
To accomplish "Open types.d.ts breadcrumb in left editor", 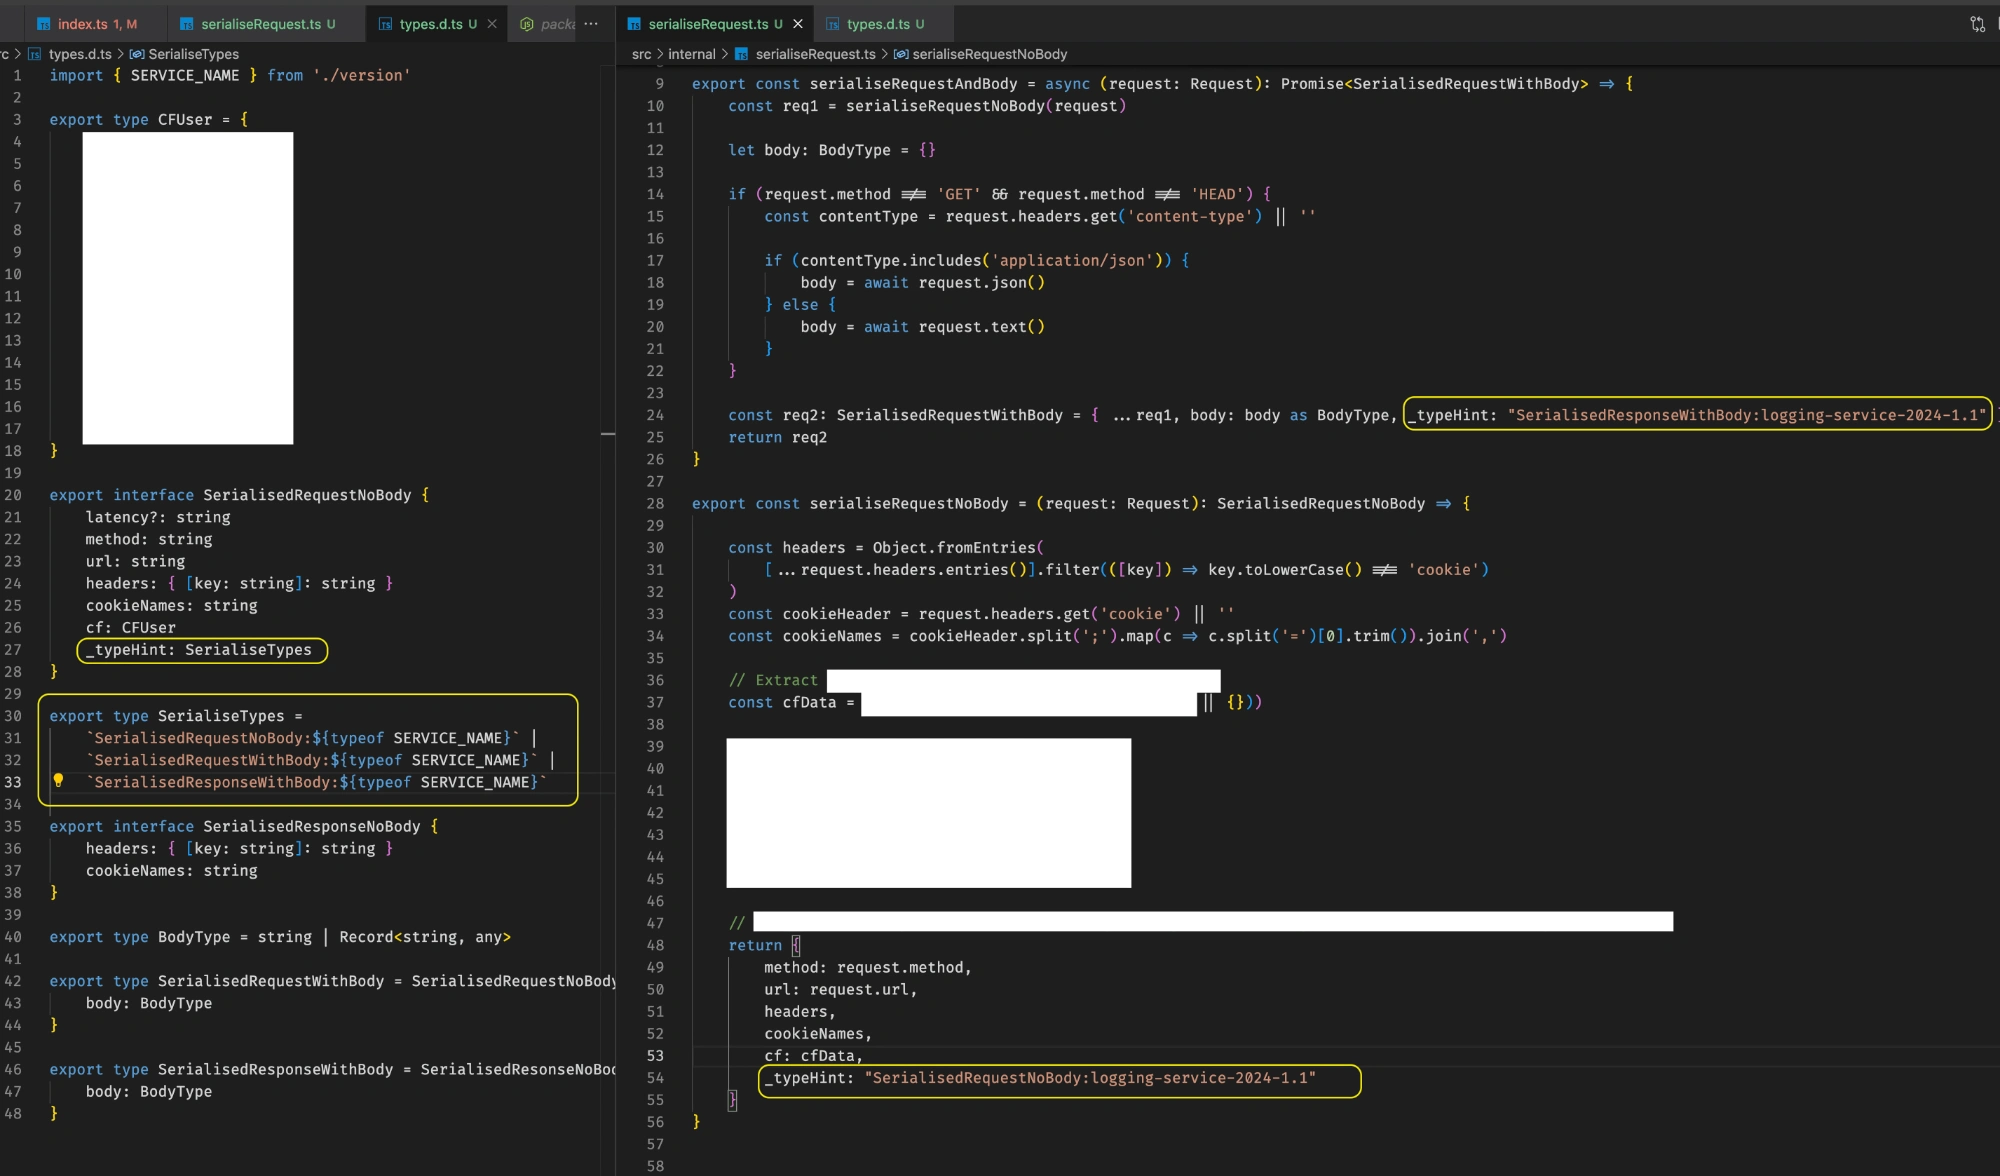I will [x=79, y=54].
